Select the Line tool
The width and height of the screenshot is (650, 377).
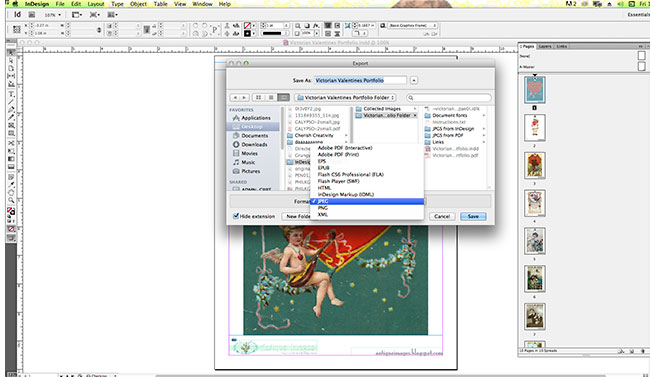[11, 102]
